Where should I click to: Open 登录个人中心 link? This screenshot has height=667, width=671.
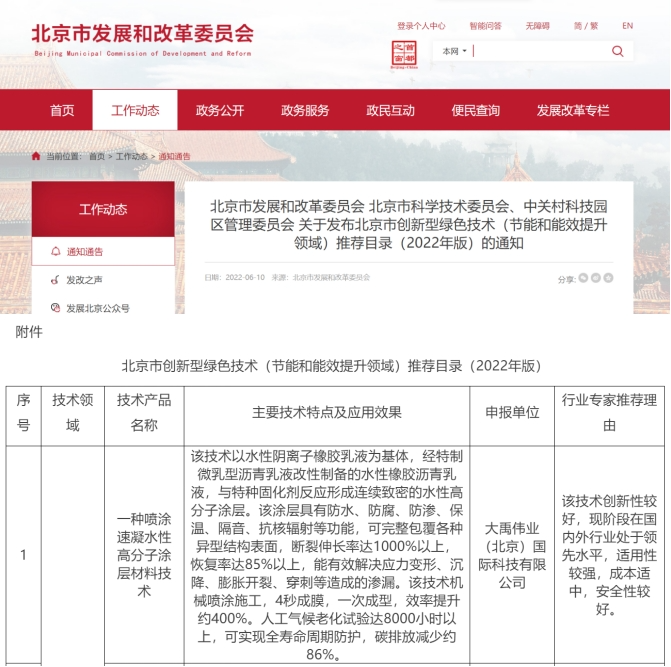421,26
